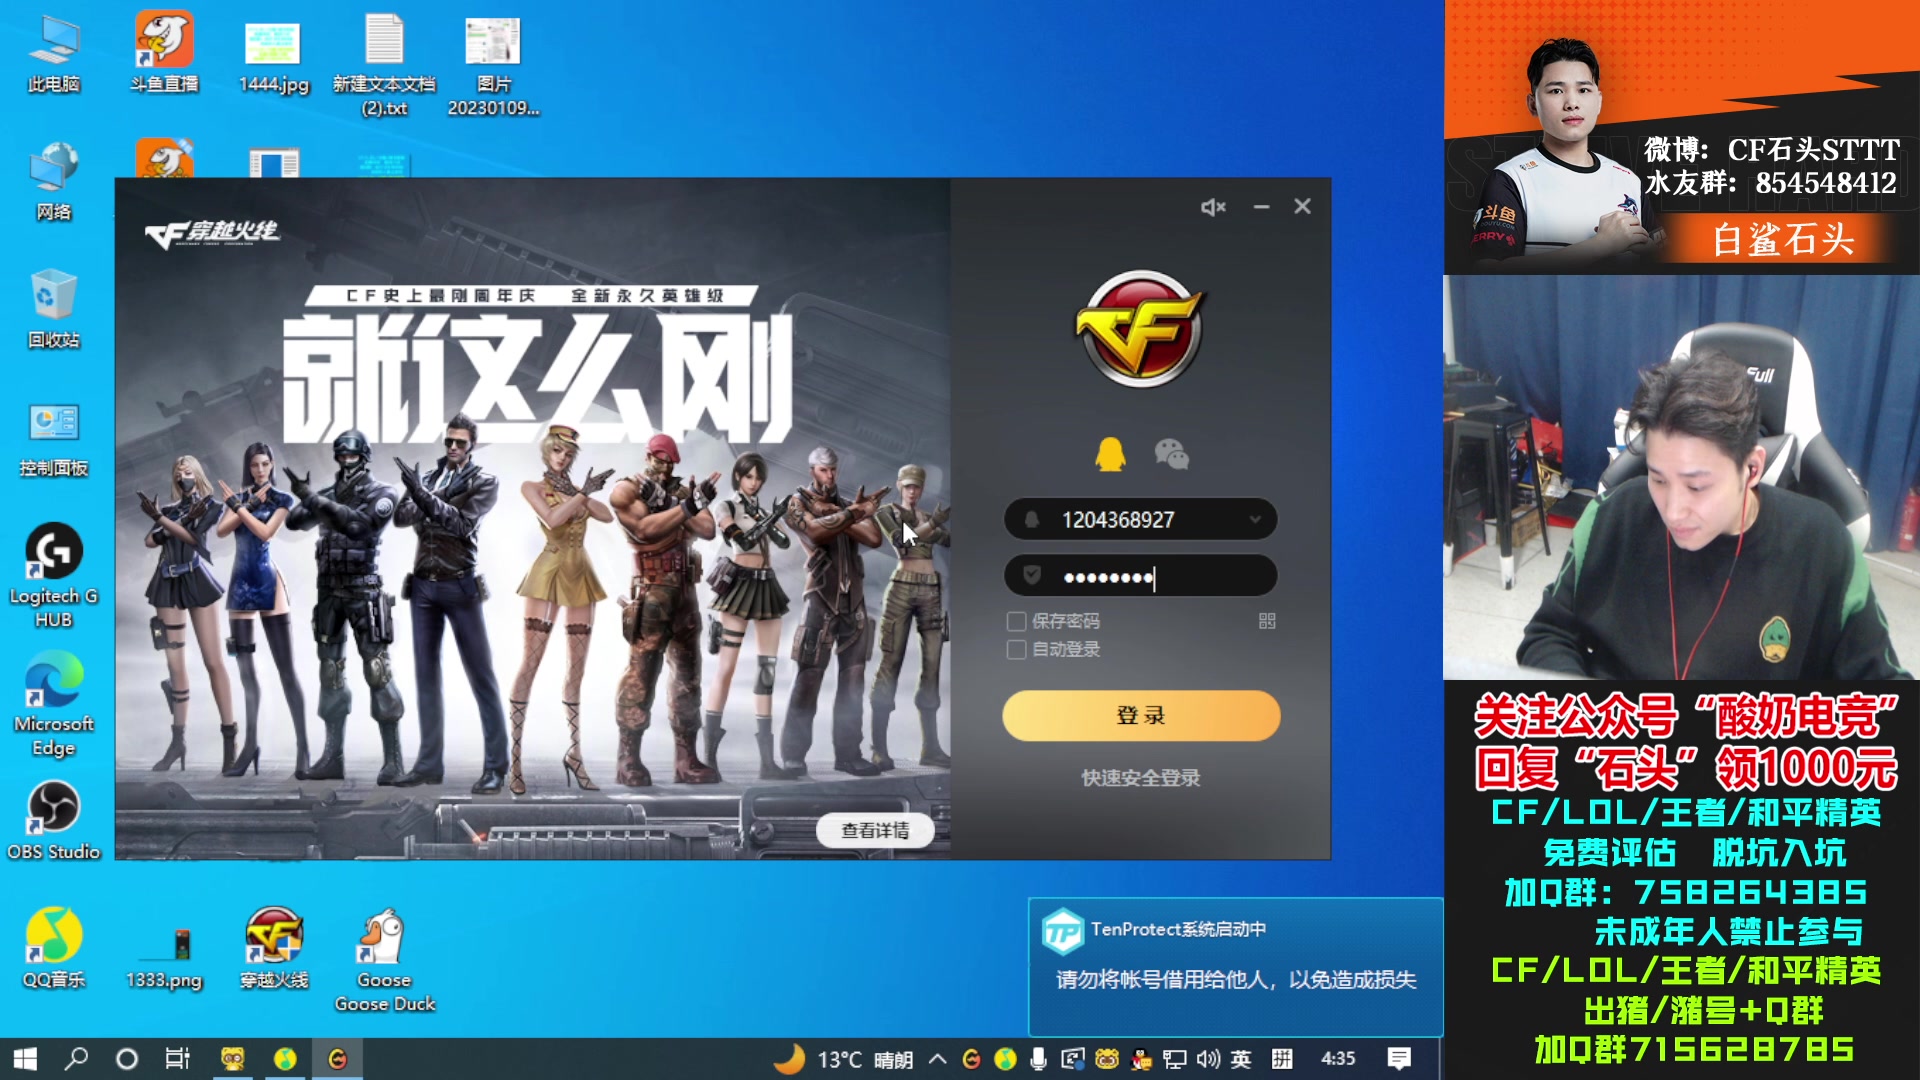Switch 英 input language indicator
Viewport: 1920px width, 1080px height.
point(1241,1059)
